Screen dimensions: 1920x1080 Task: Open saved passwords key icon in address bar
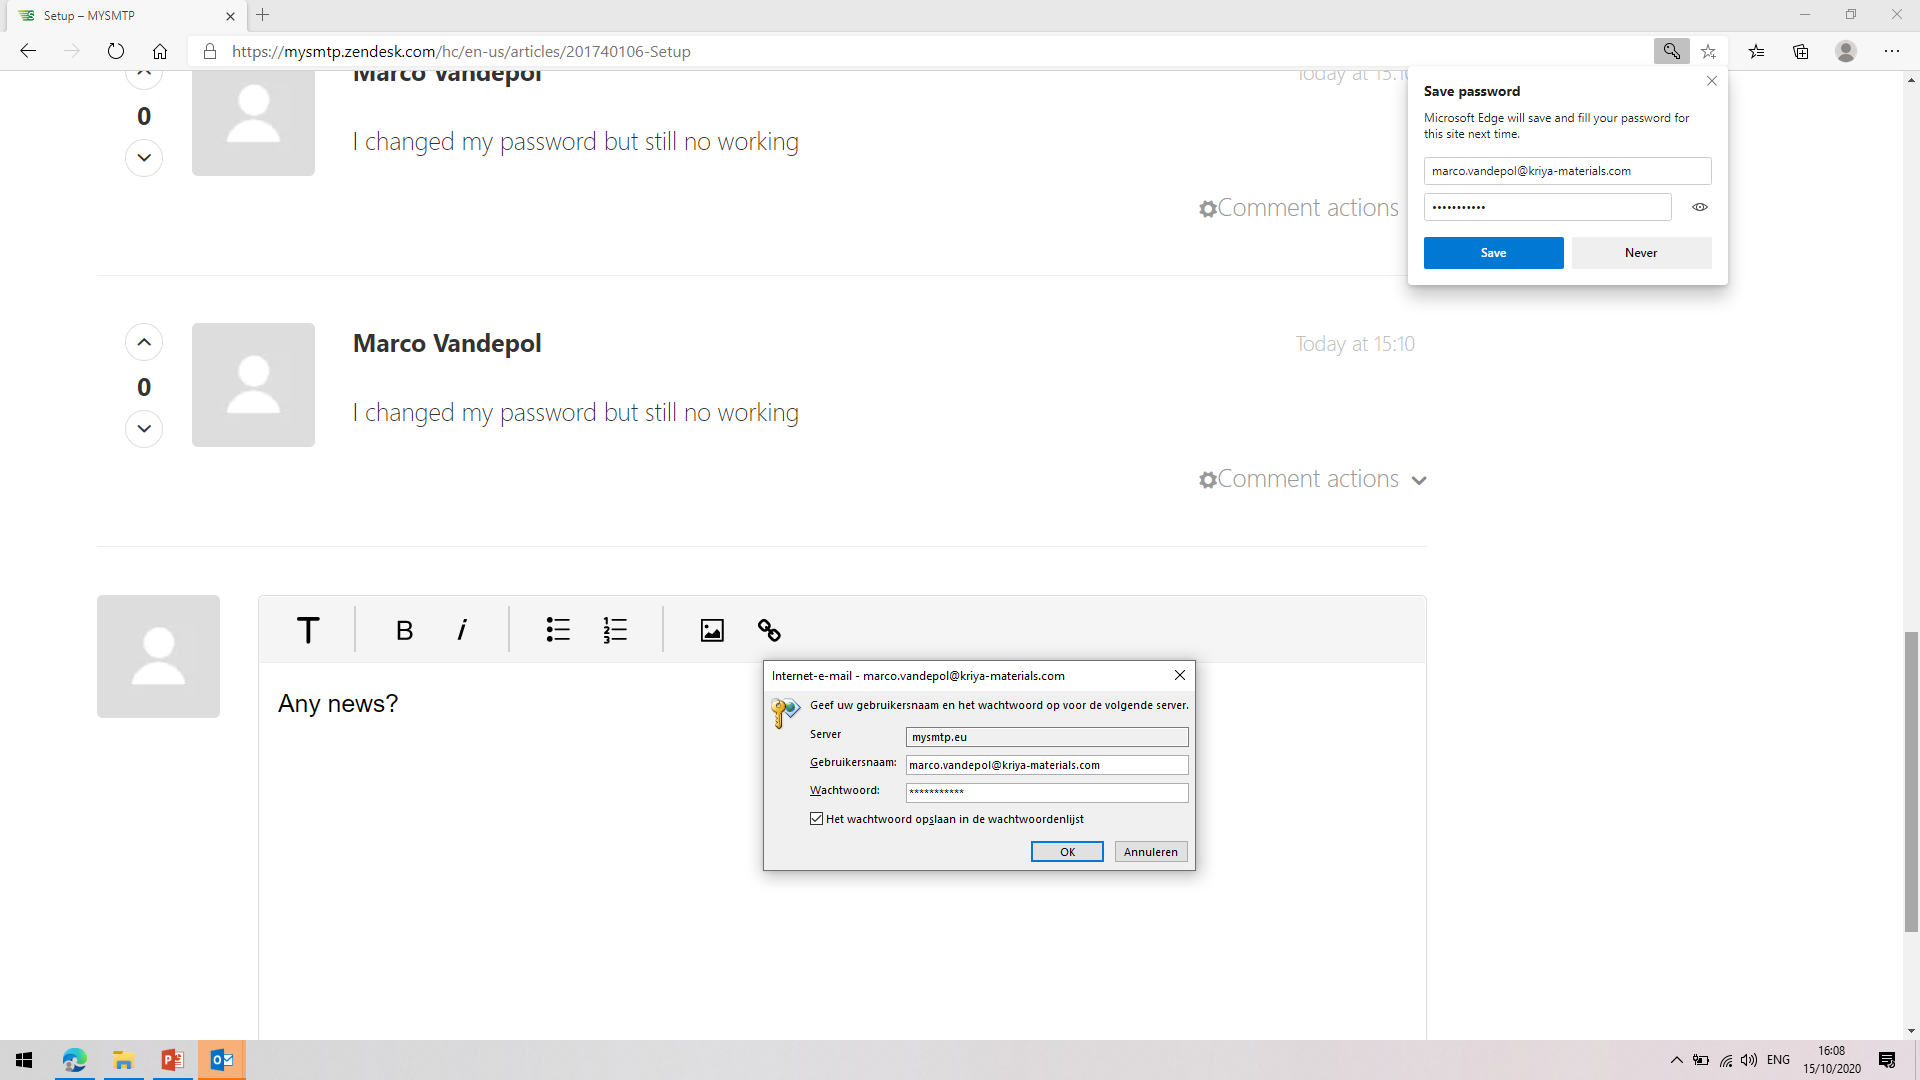[1671, 51]
